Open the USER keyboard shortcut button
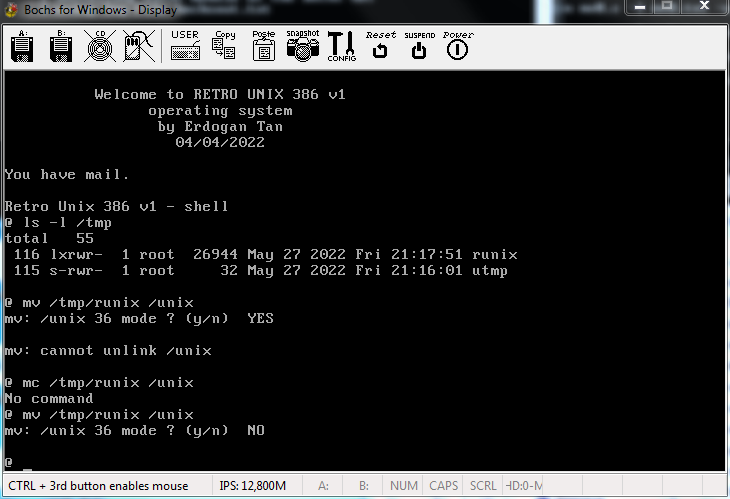 tap(185, 46)
